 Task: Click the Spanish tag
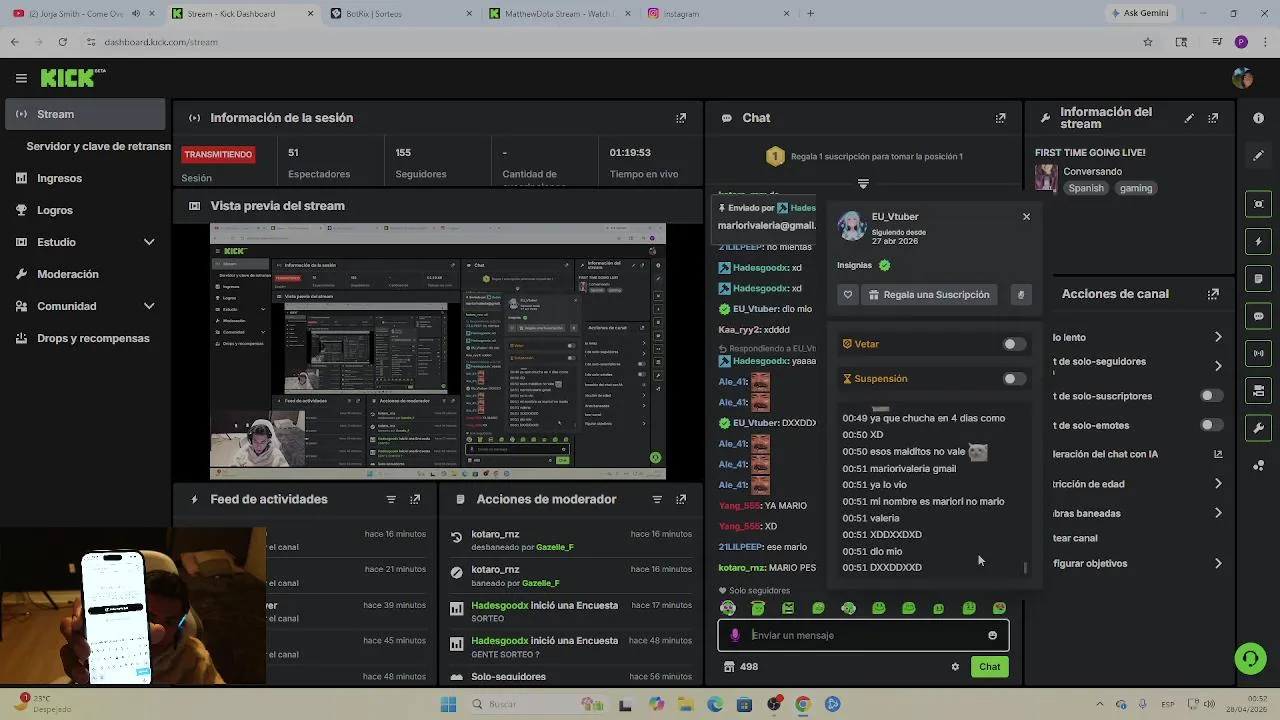coord(1086,188)
